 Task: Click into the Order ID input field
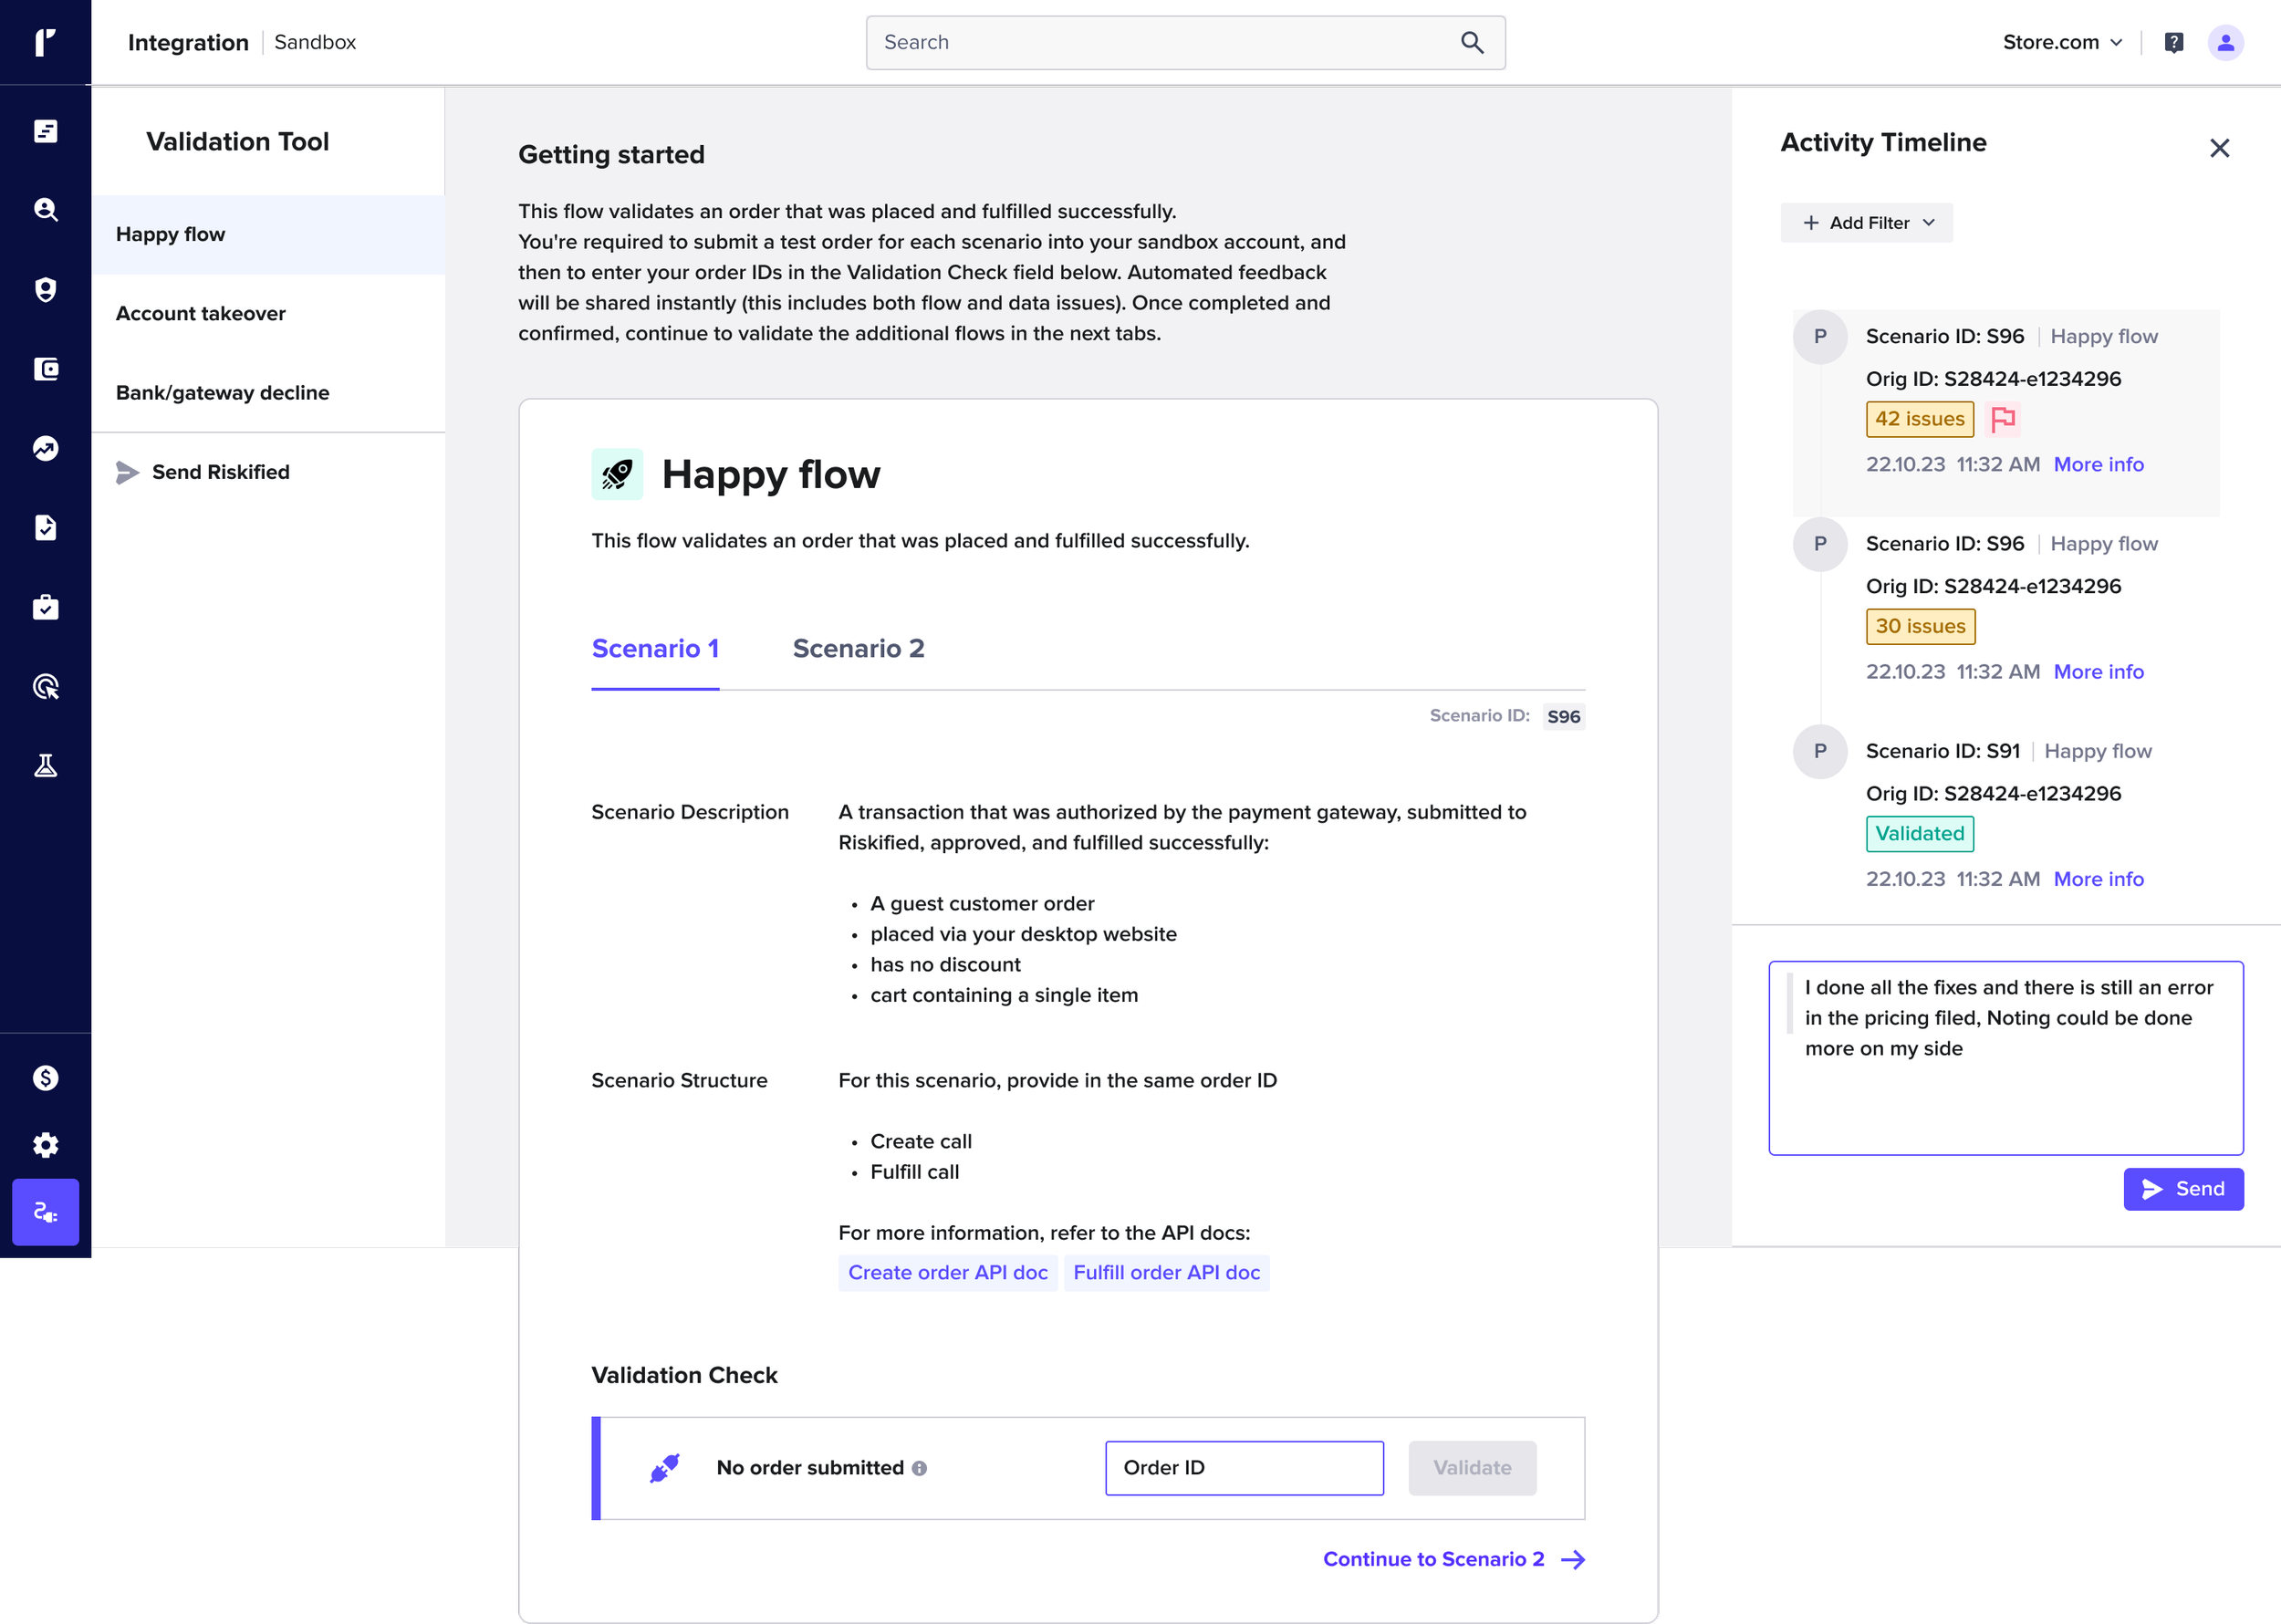pos(1243,1468)
